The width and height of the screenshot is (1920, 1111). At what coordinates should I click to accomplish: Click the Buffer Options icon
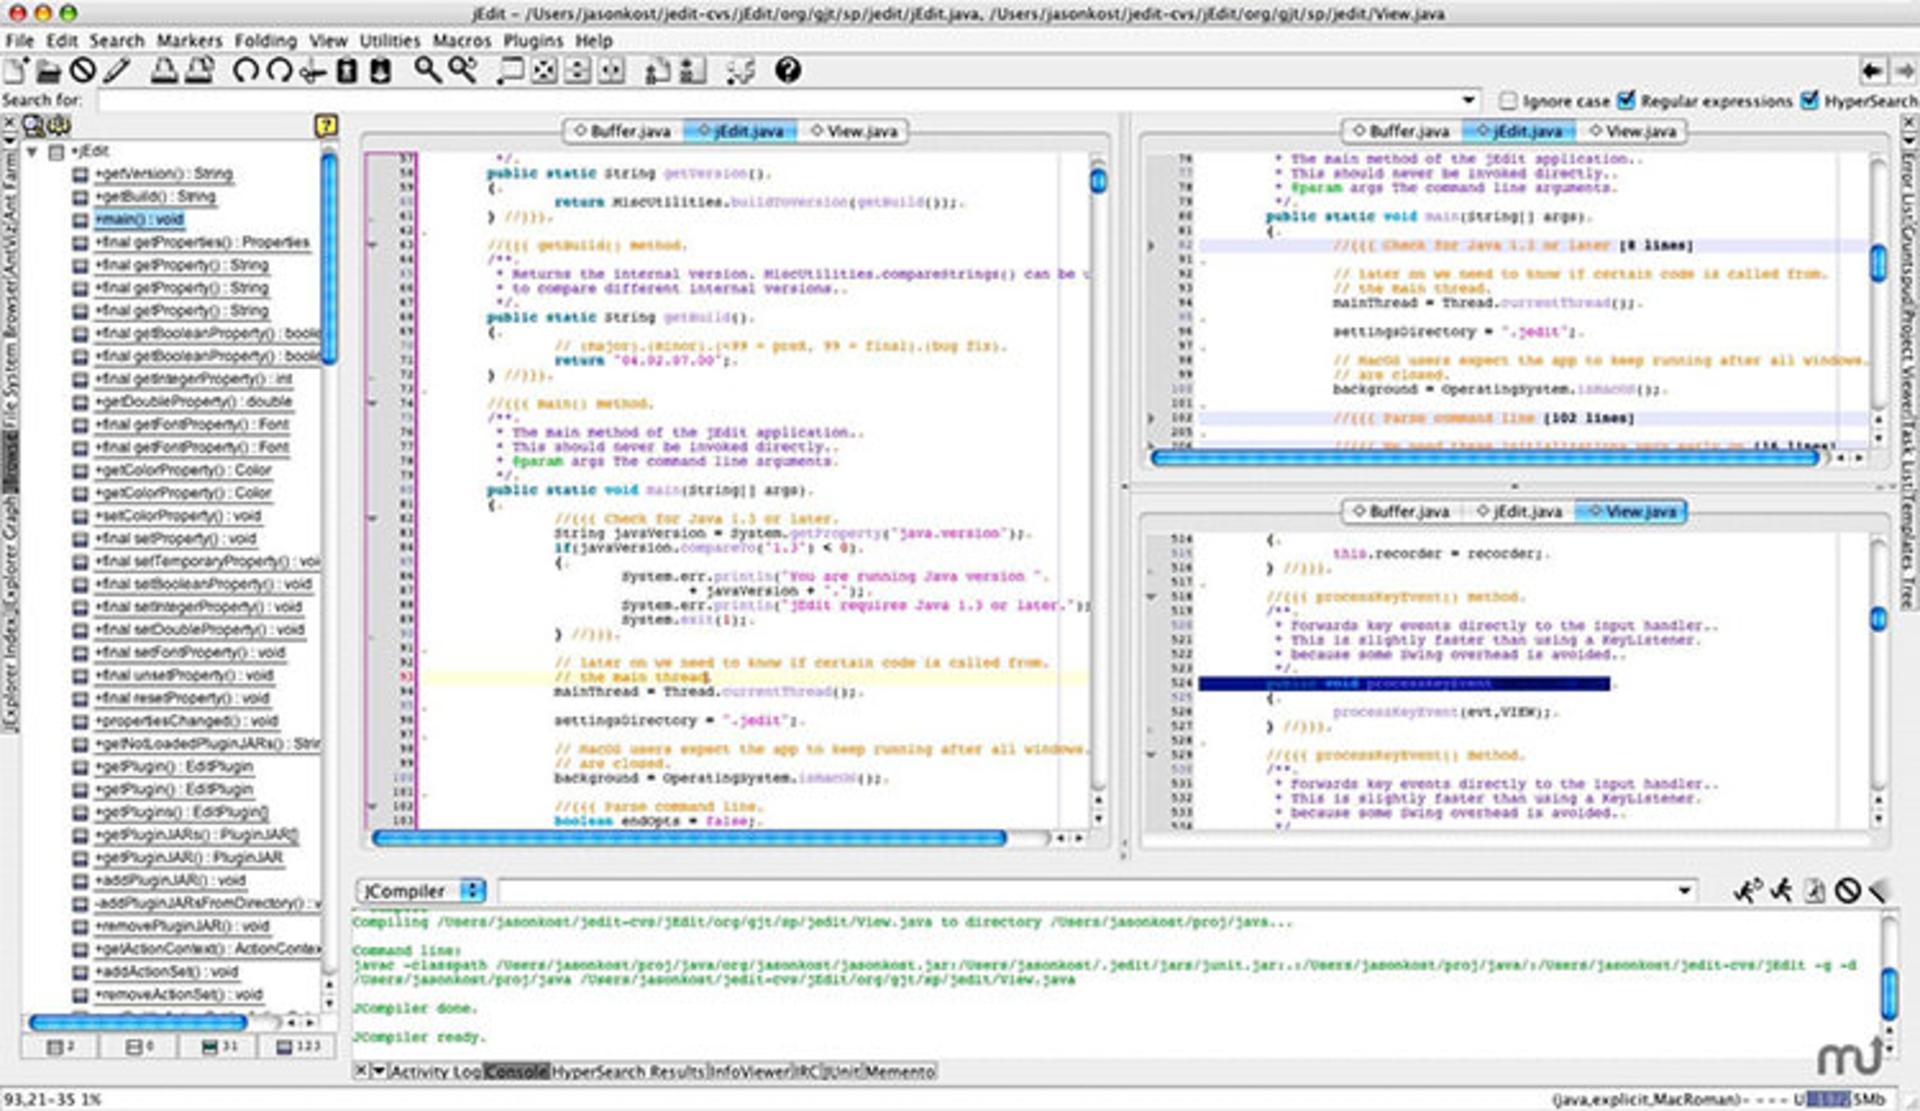pyautogui.click(x=658, y=71)
